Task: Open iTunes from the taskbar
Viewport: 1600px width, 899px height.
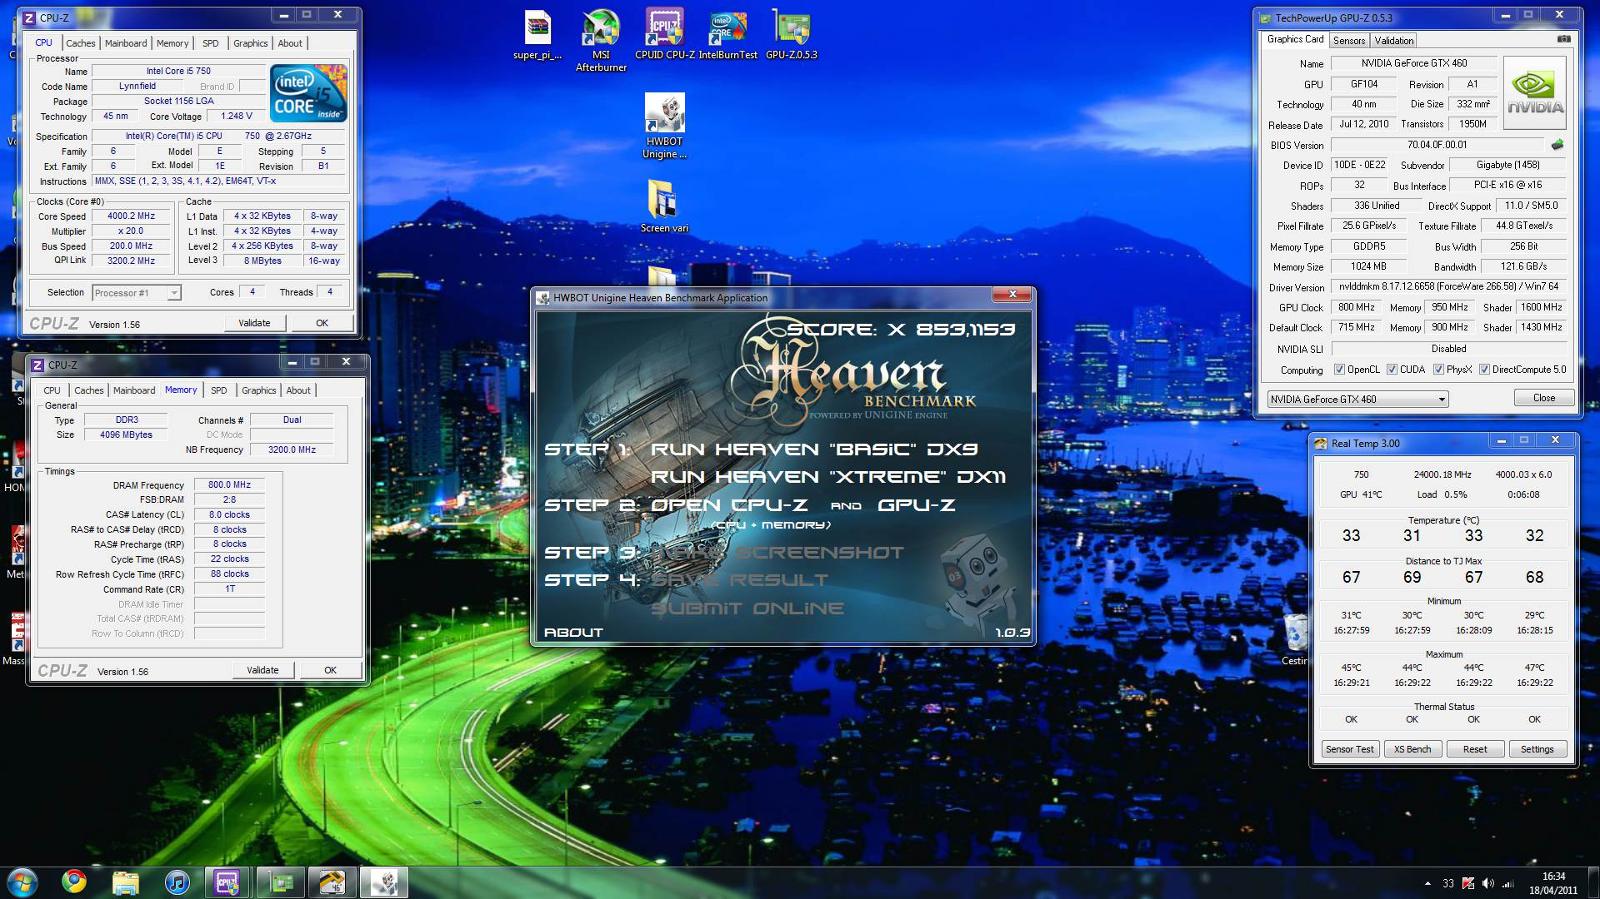Action: 177,882
